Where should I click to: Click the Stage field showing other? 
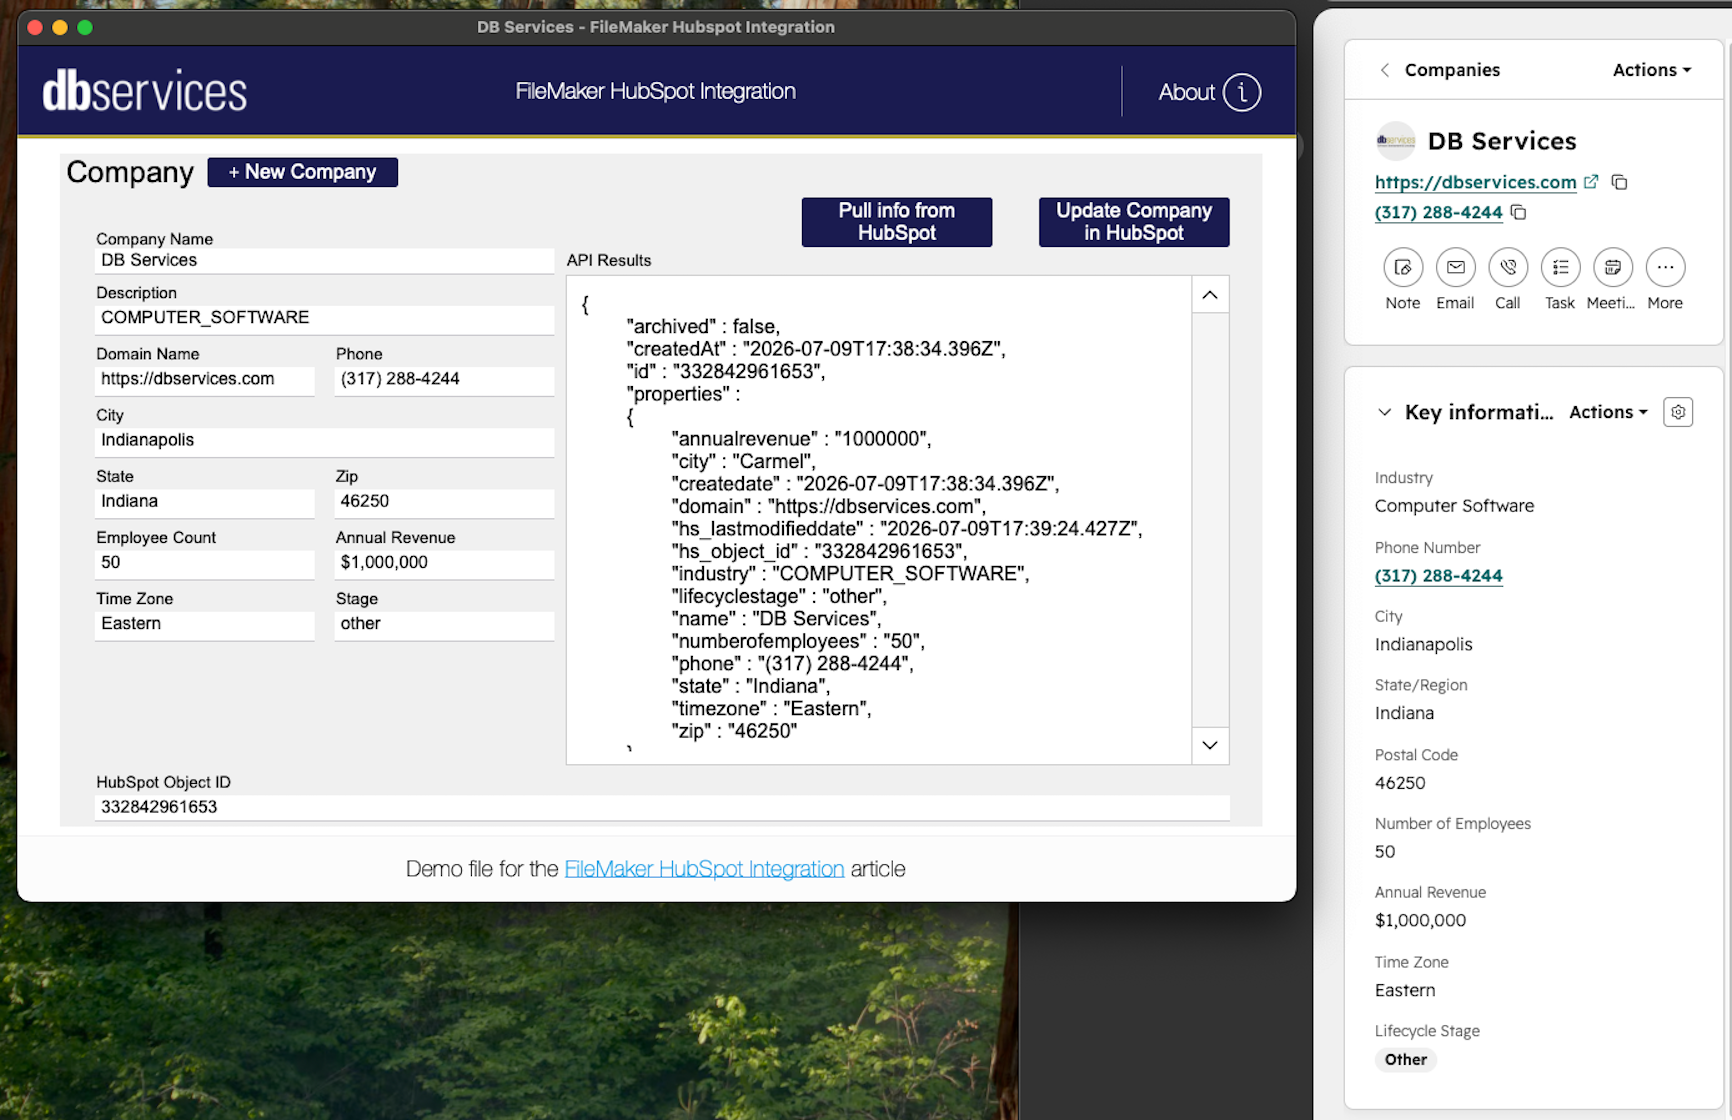pyautogui.click(x=444, y=624)
